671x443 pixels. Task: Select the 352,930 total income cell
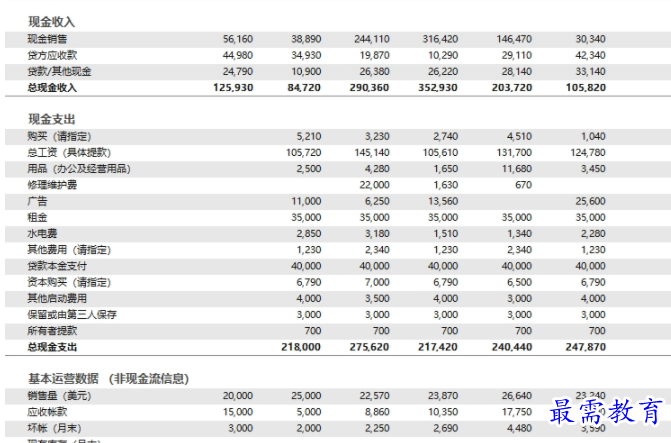pyautogui.click(x=438, y=88)
